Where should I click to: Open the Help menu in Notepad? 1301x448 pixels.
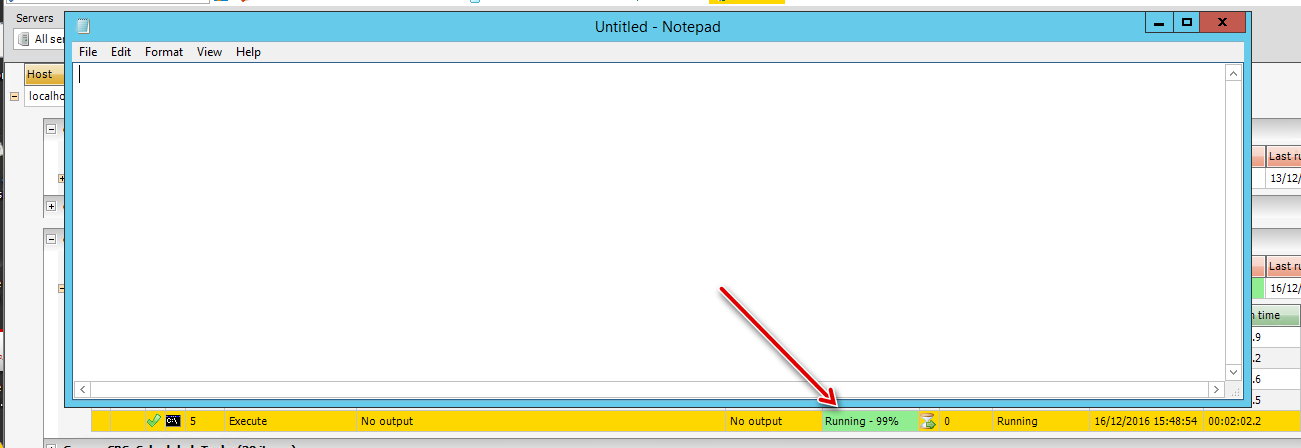pos(248,52)
